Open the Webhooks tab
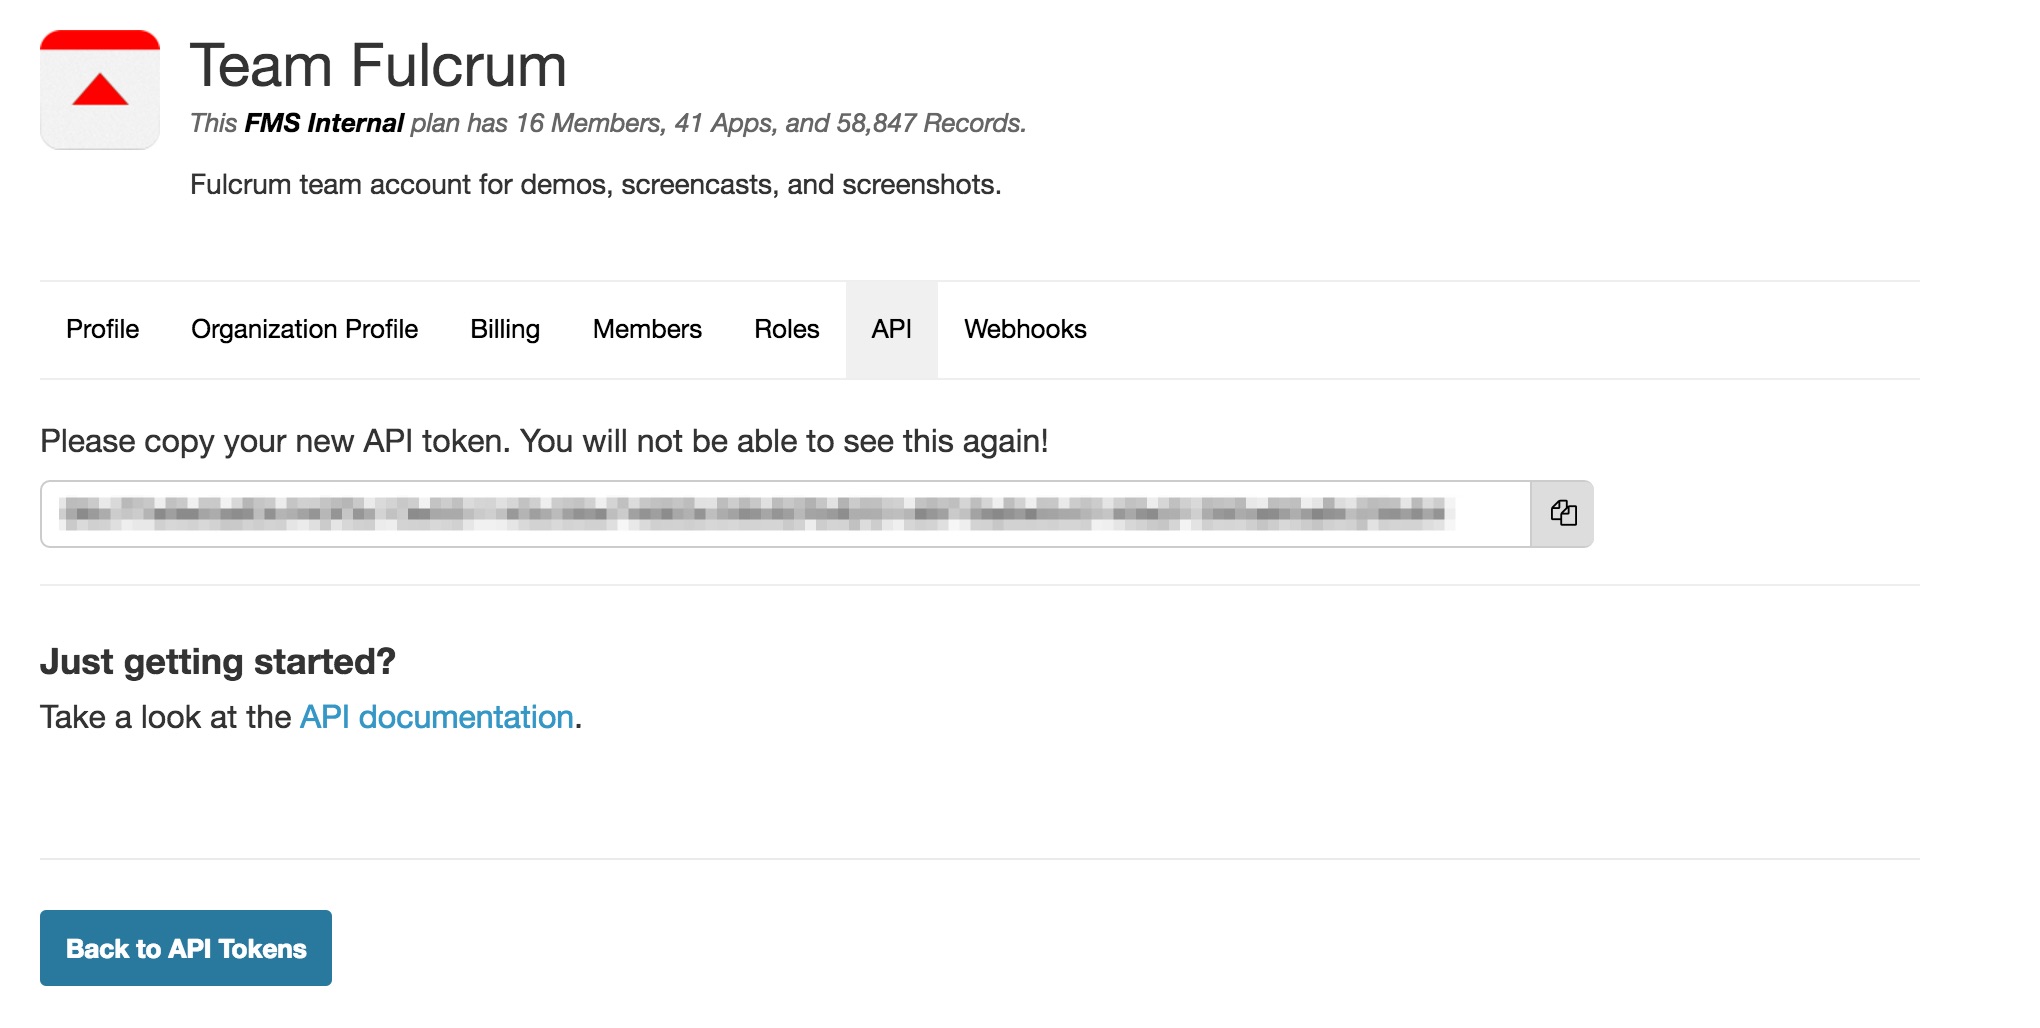This screenshot has width=2040, height=1028. pos(1025,329)
